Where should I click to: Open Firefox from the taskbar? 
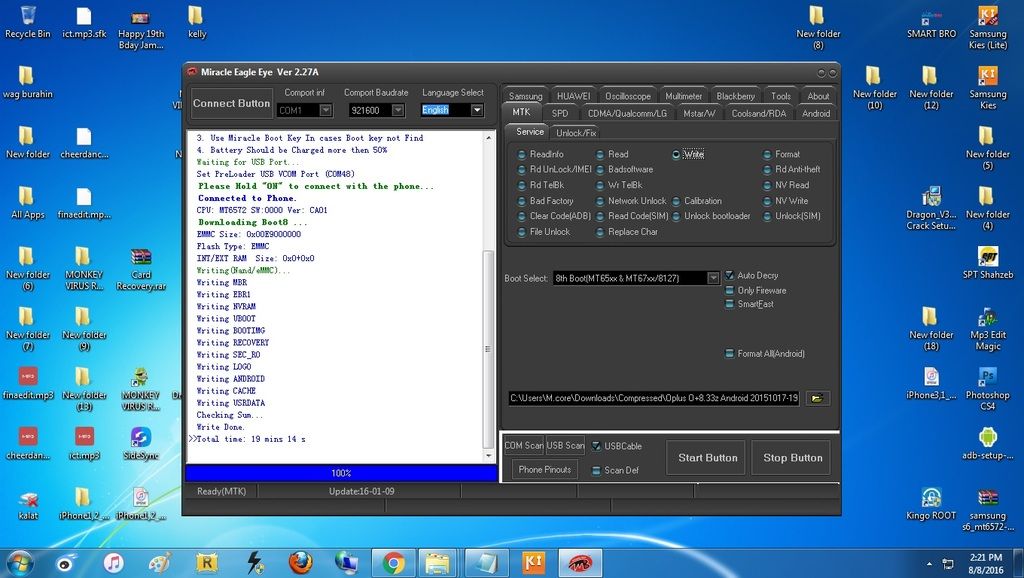(300, 562)
